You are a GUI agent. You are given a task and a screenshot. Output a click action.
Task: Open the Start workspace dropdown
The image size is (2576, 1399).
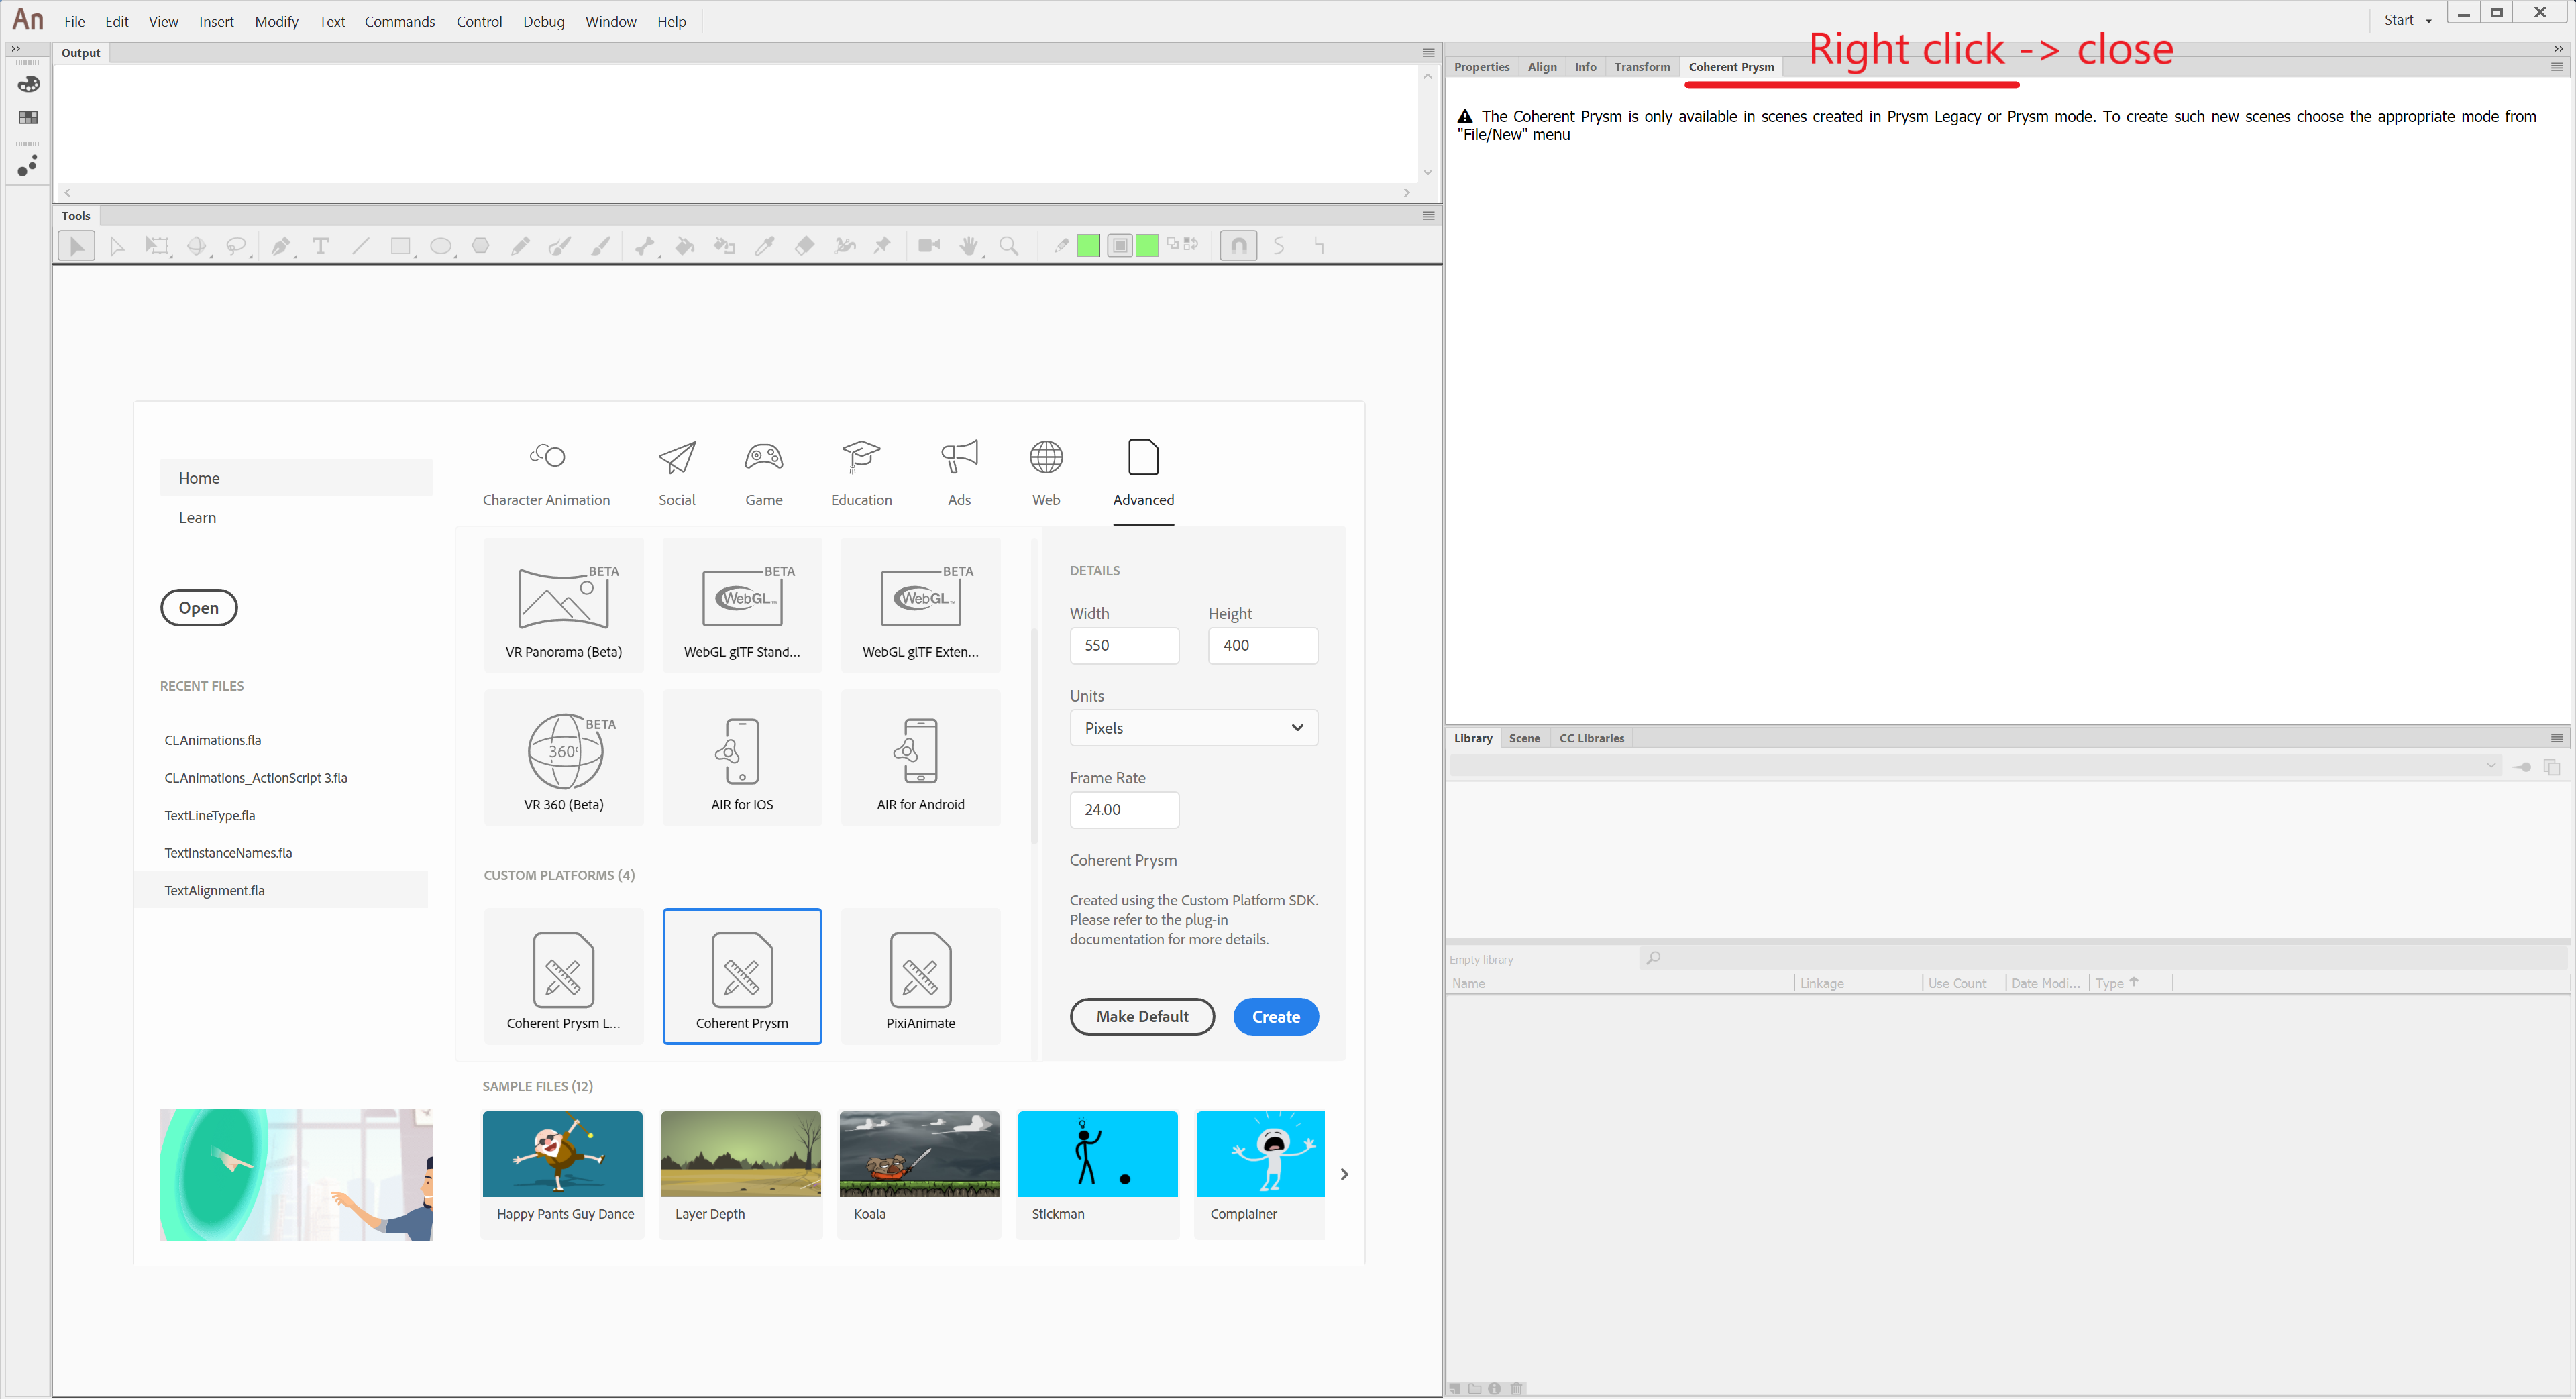[2407, 21]
